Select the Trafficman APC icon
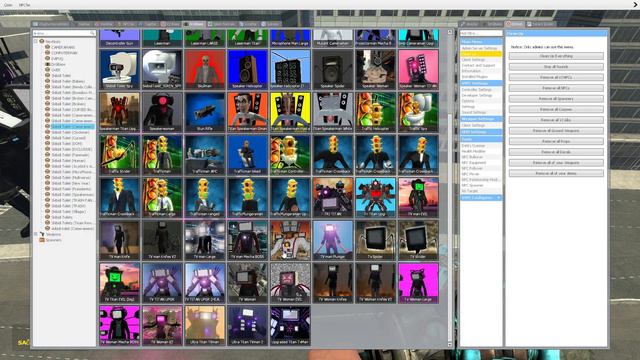This screenshot has width=640, height=360. [x=205, y=155]
